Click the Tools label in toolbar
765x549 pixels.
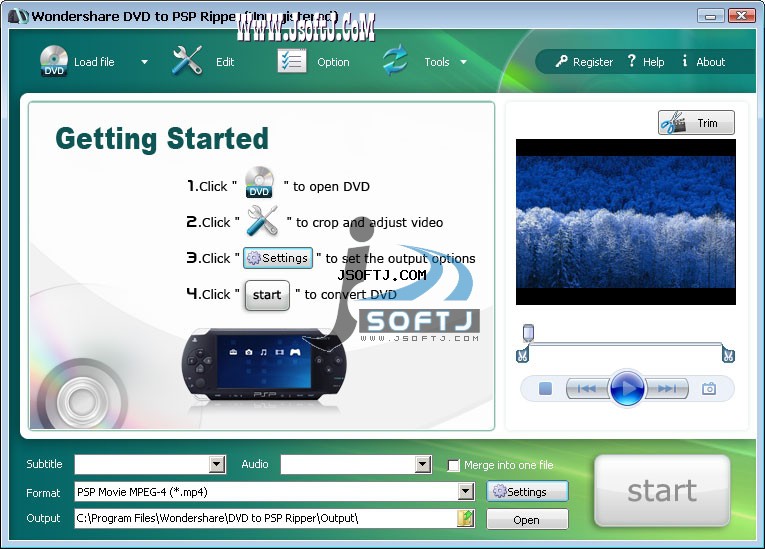coord(437,62)
